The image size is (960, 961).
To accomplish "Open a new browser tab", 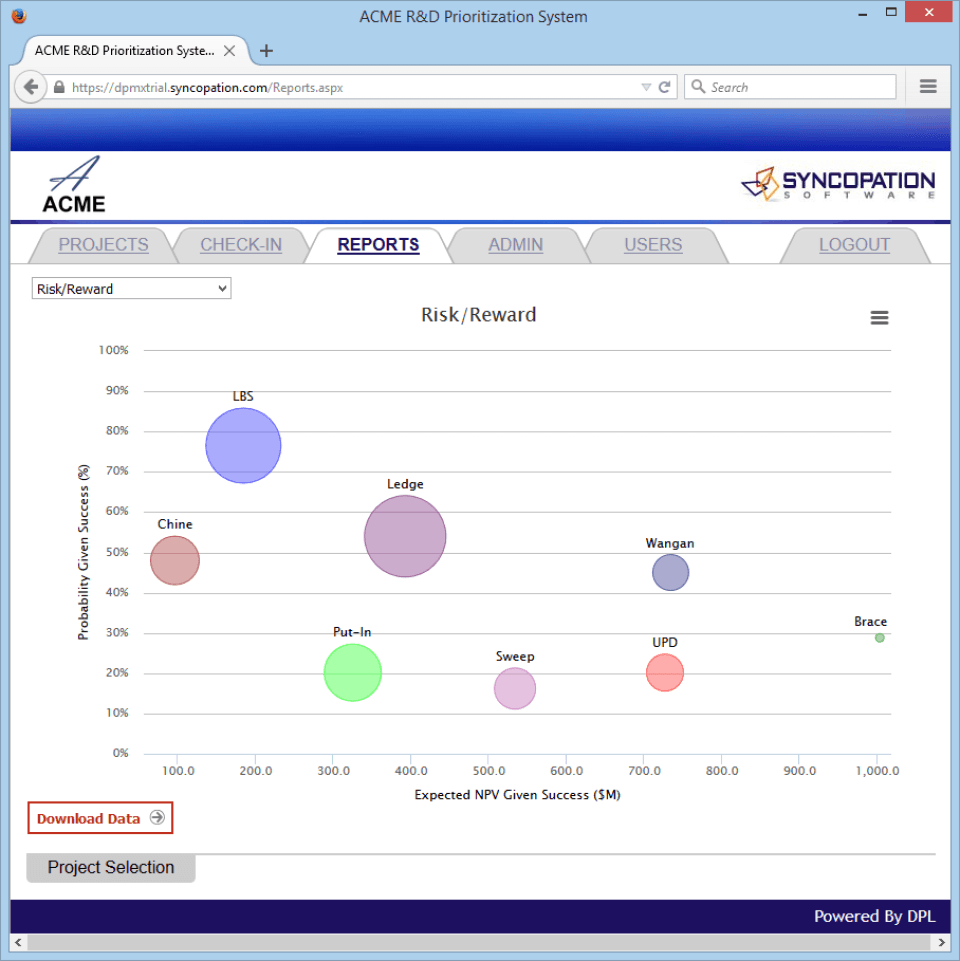I will click(266, 51).
